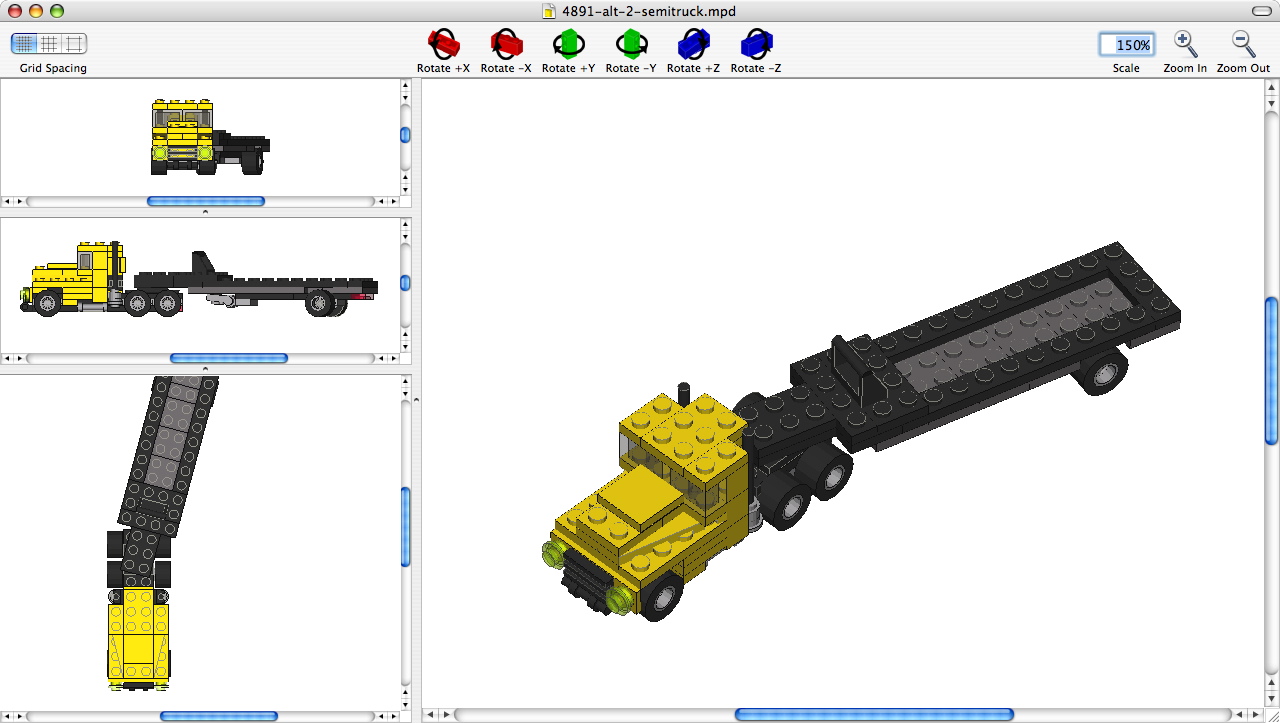Click the Rotate +Z toolbar icon

coord(693,42)
